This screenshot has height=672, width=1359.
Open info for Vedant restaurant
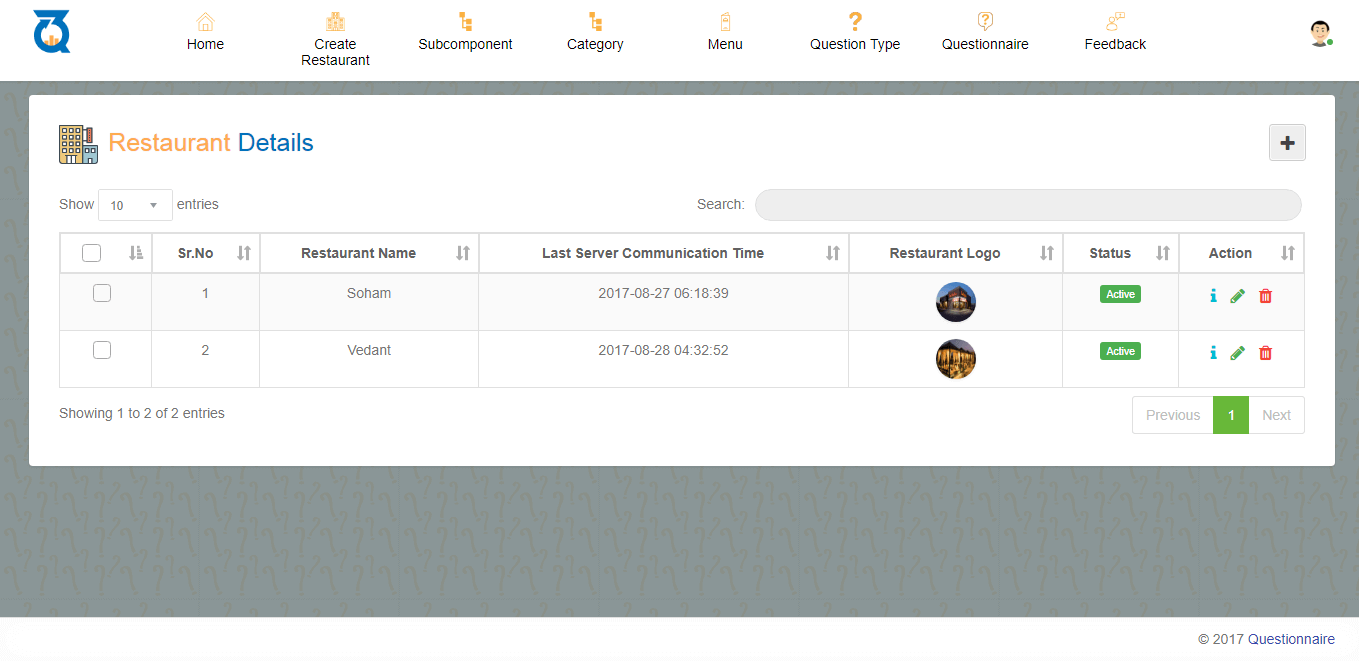click(1213, 353)
